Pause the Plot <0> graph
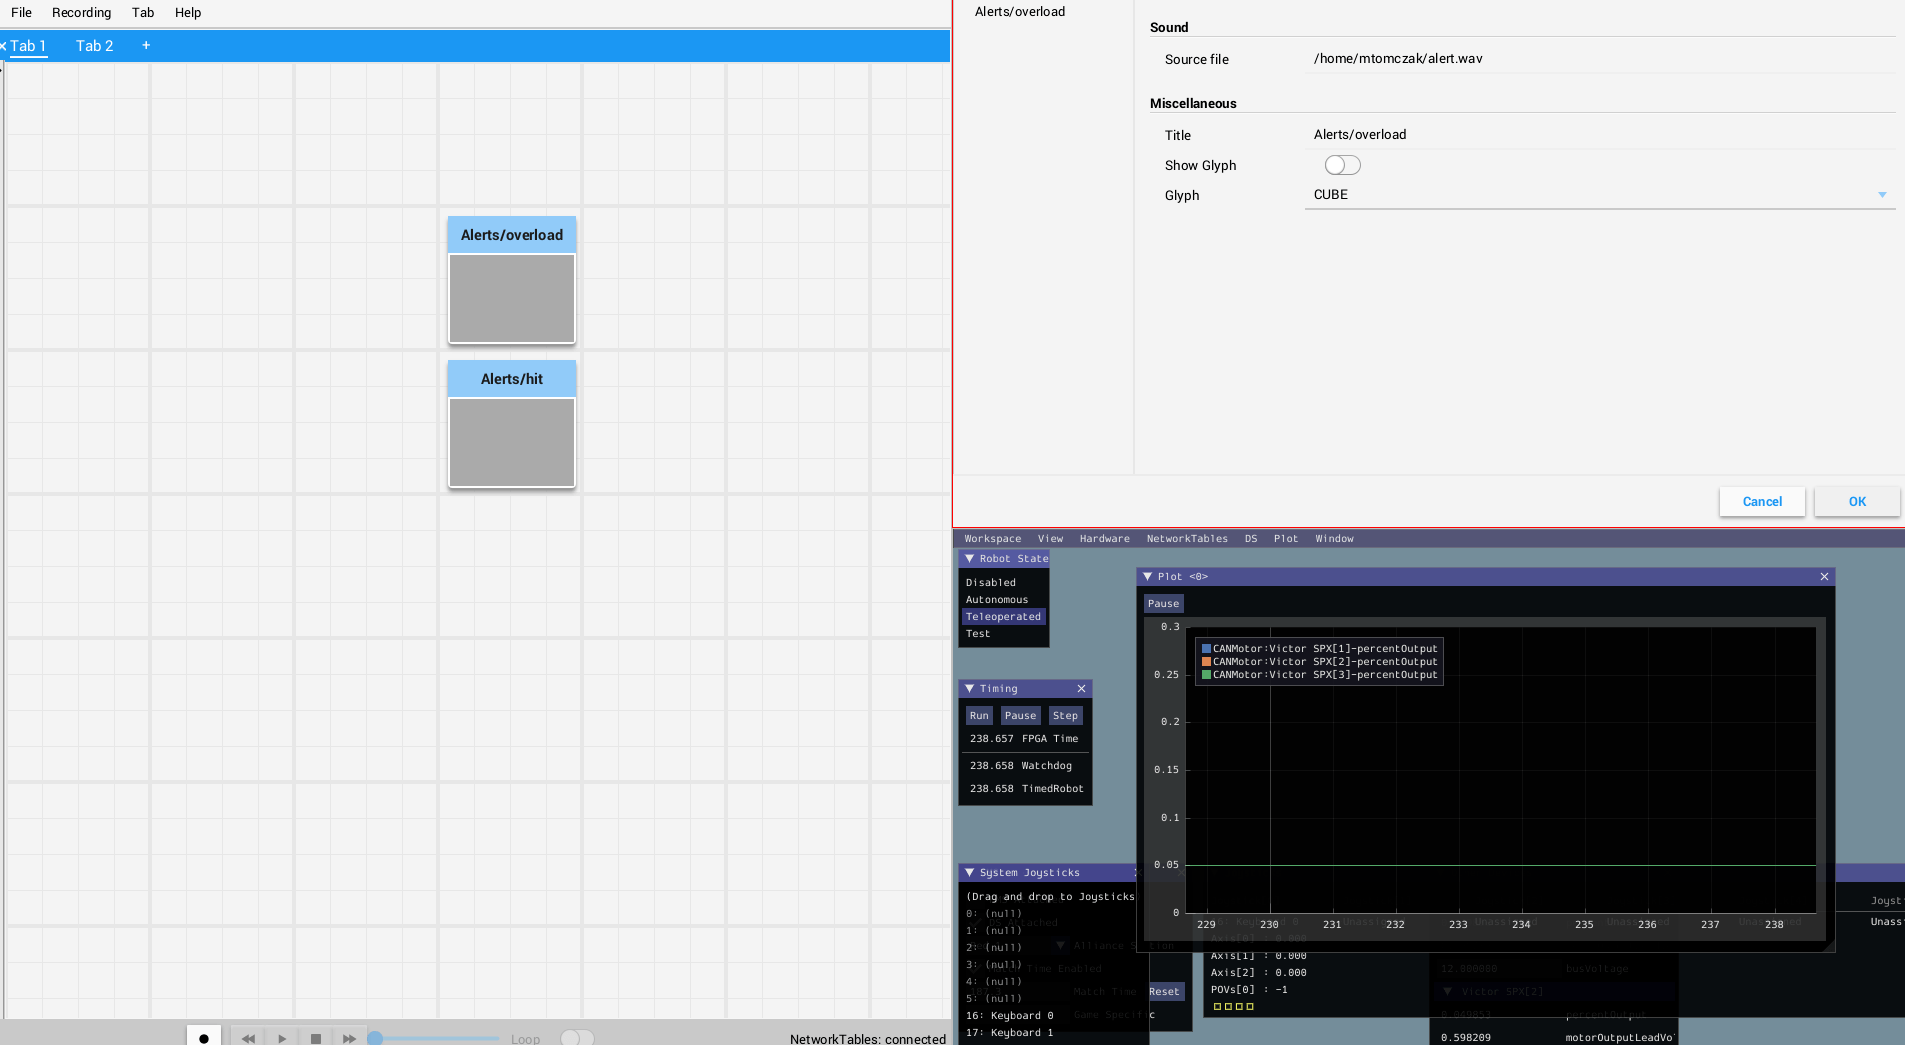This screenshot has width=1905, height=1045. coord(1162,604)
